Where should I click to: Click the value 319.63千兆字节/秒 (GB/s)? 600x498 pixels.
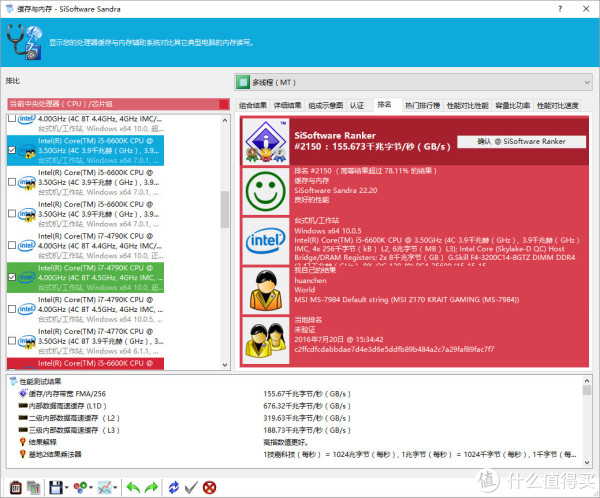point(307,418)
